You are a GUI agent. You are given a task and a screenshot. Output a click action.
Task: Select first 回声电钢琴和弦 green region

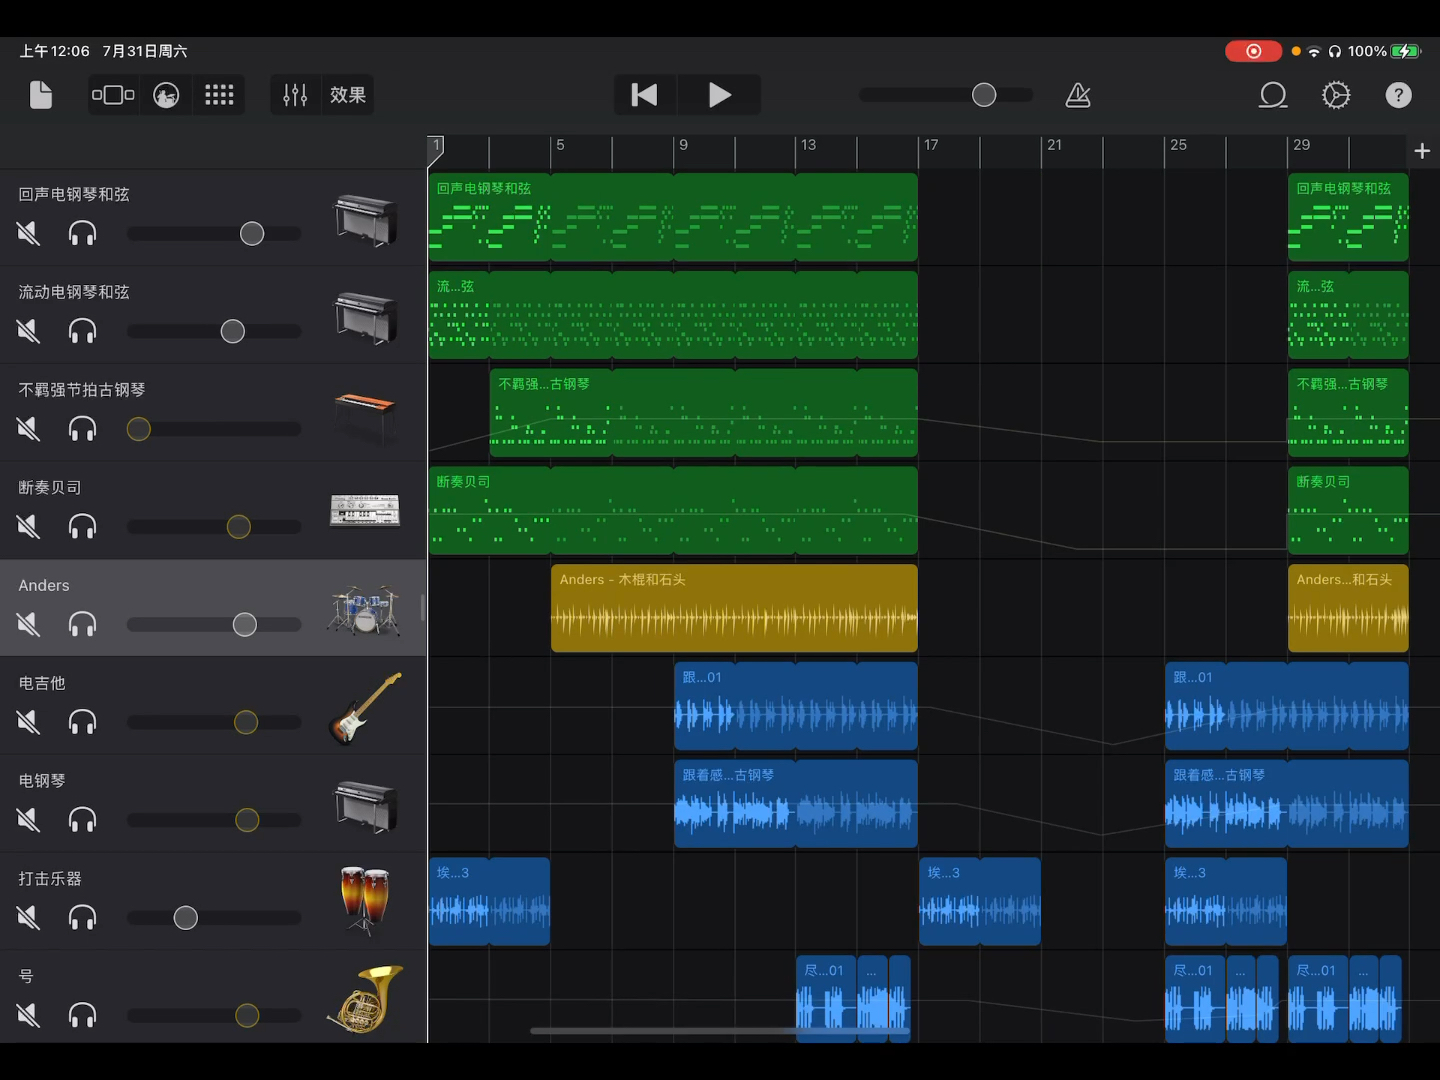pyautogui.click(x=673, y=217)
